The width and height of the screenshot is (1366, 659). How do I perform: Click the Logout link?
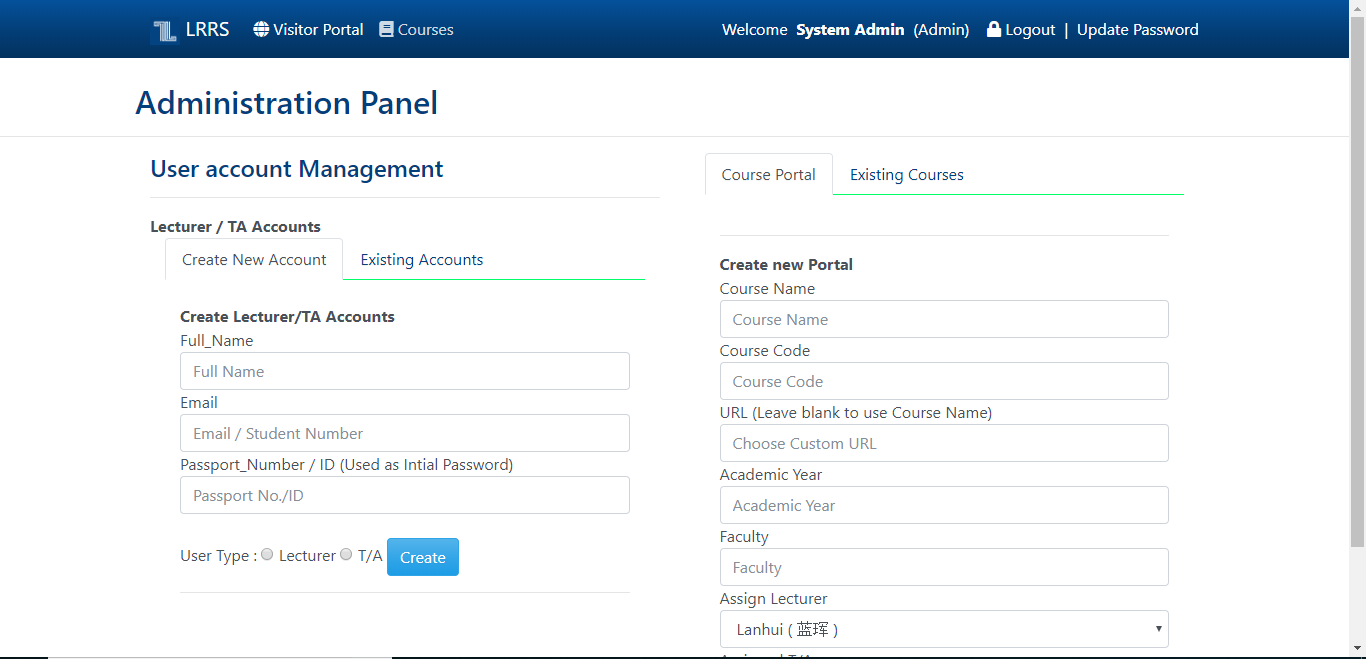point(1030,30)
